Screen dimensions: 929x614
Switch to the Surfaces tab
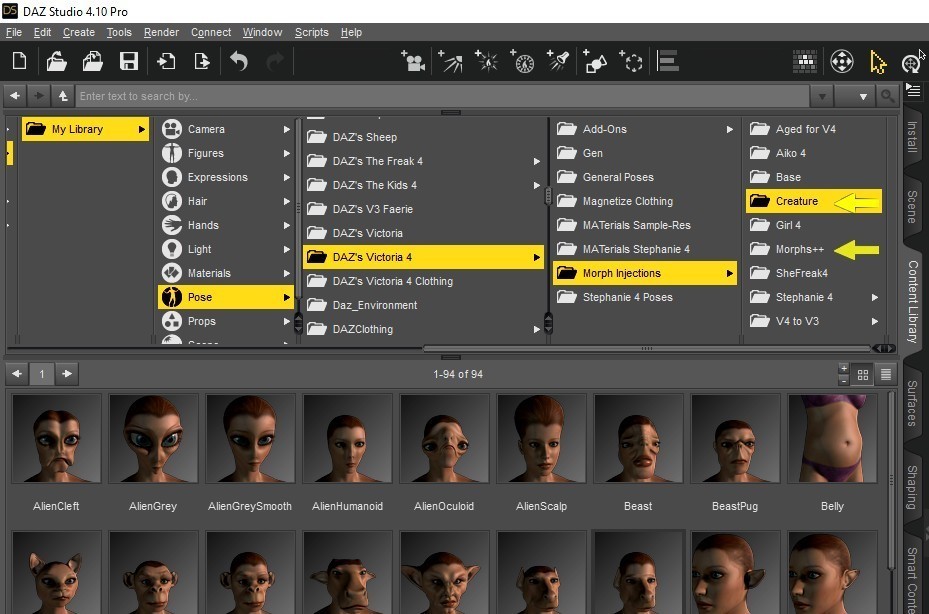point(912,403)
